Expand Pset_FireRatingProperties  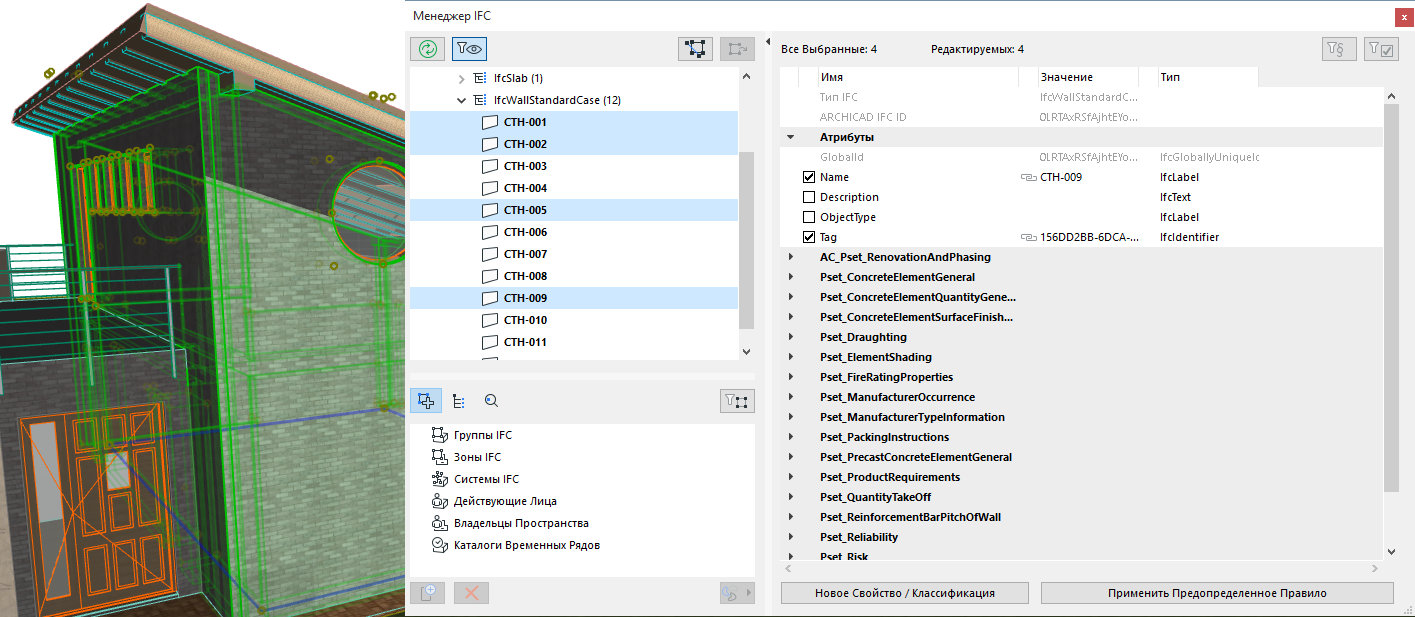click(790, 377)
